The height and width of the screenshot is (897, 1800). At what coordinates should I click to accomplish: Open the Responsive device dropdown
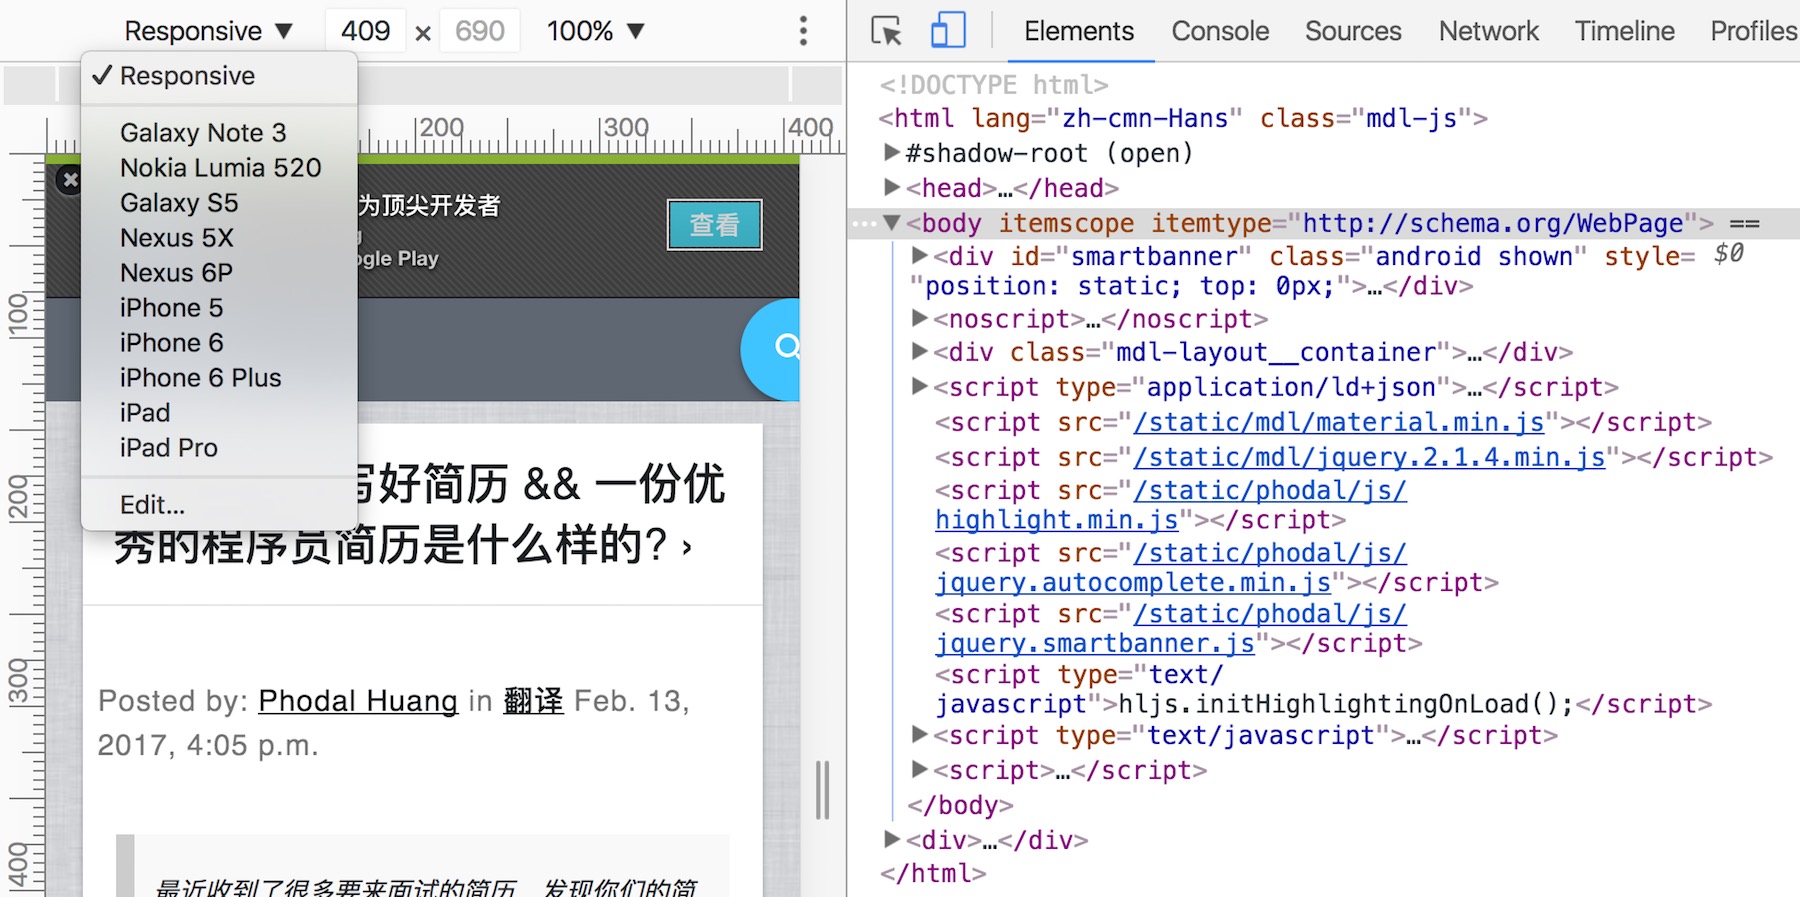(208, 31)
